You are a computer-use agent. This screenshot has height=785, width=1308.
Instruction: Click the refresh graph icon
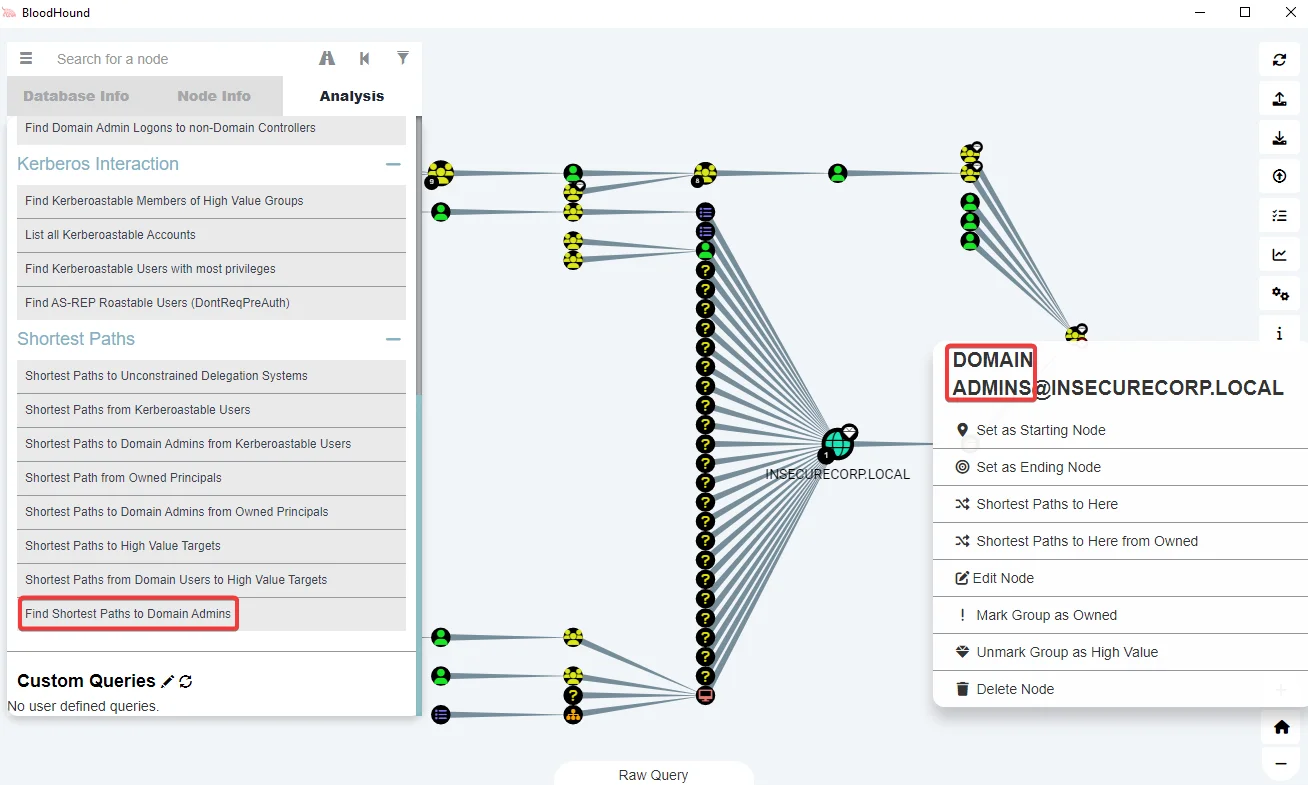[x=1279, y=59]
